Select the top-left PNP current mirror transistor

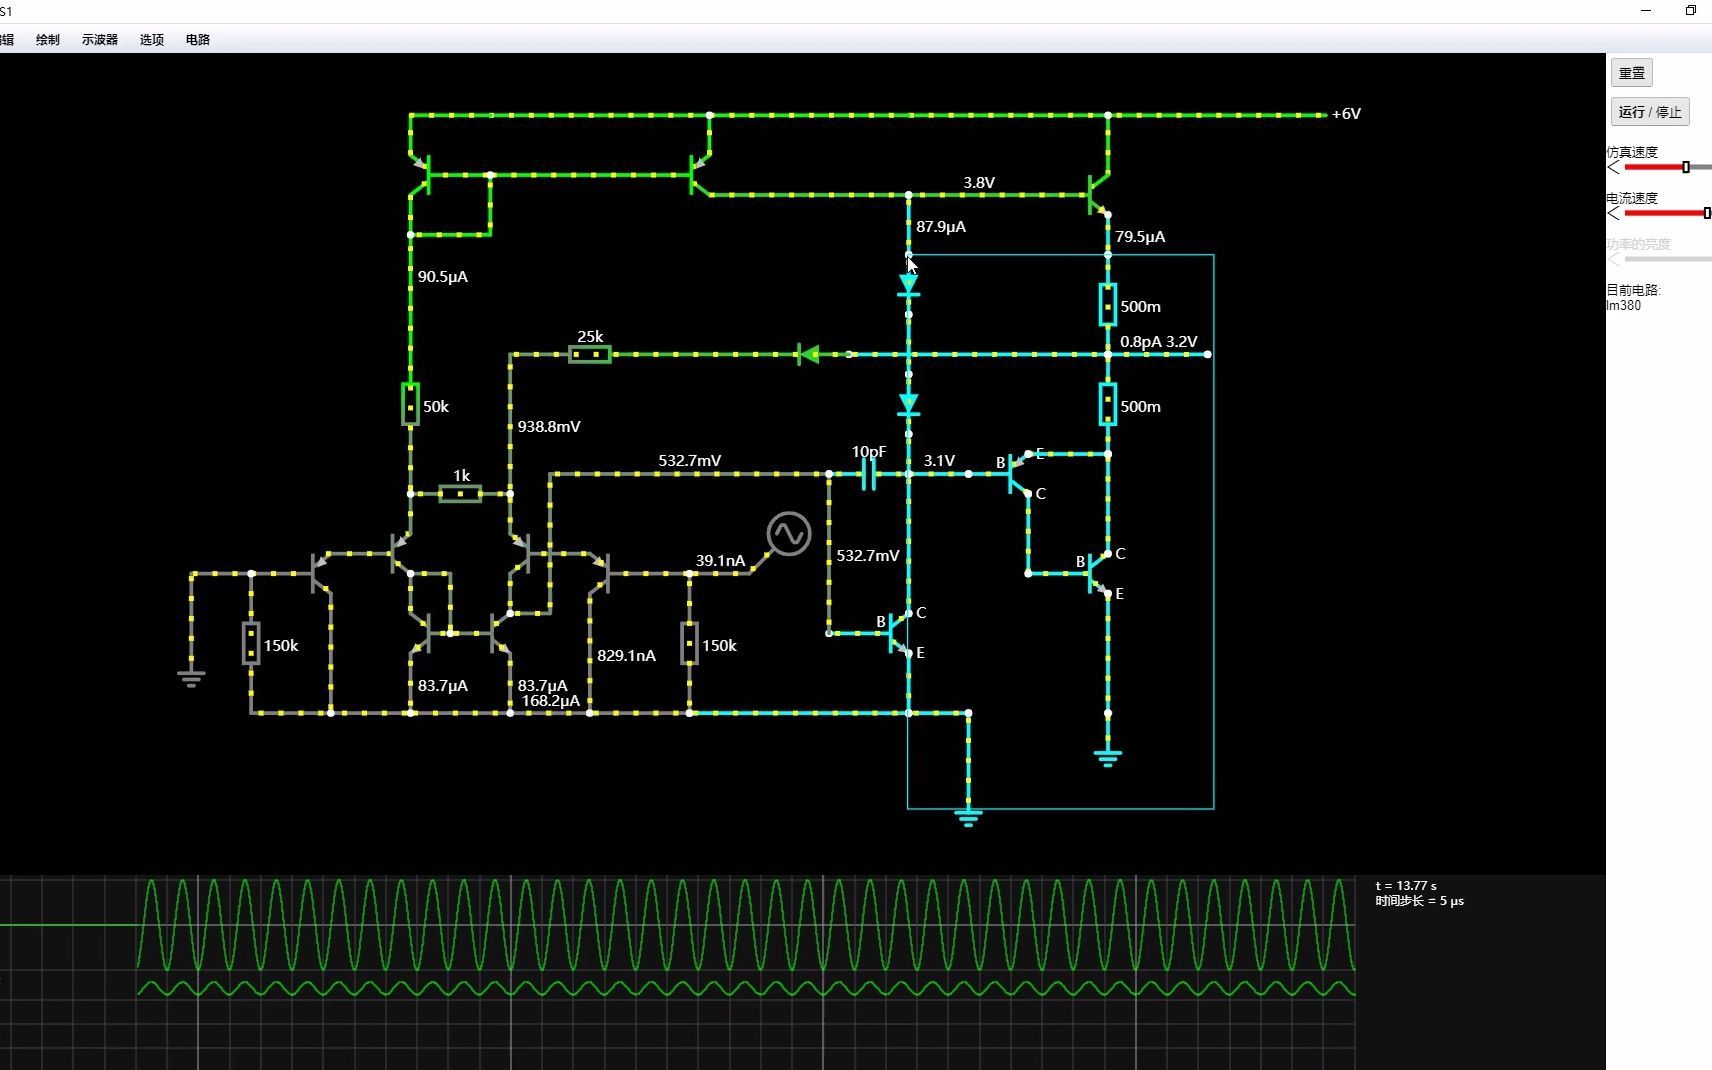tap(419, 174)
